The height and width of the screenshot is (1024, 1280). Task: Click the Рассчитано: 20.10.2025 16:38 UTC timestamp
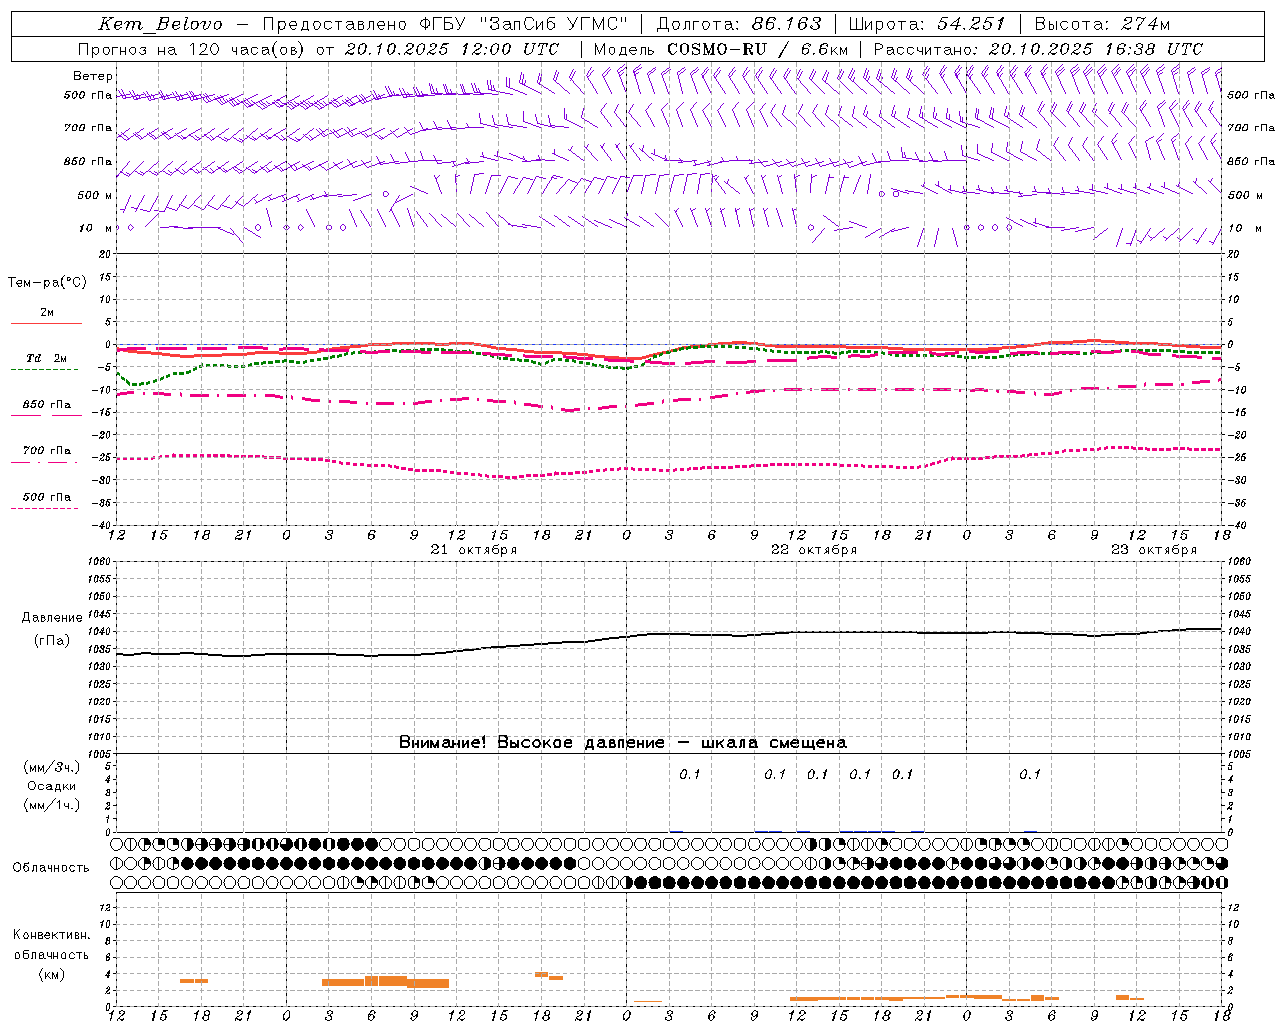click(1038, 49)
